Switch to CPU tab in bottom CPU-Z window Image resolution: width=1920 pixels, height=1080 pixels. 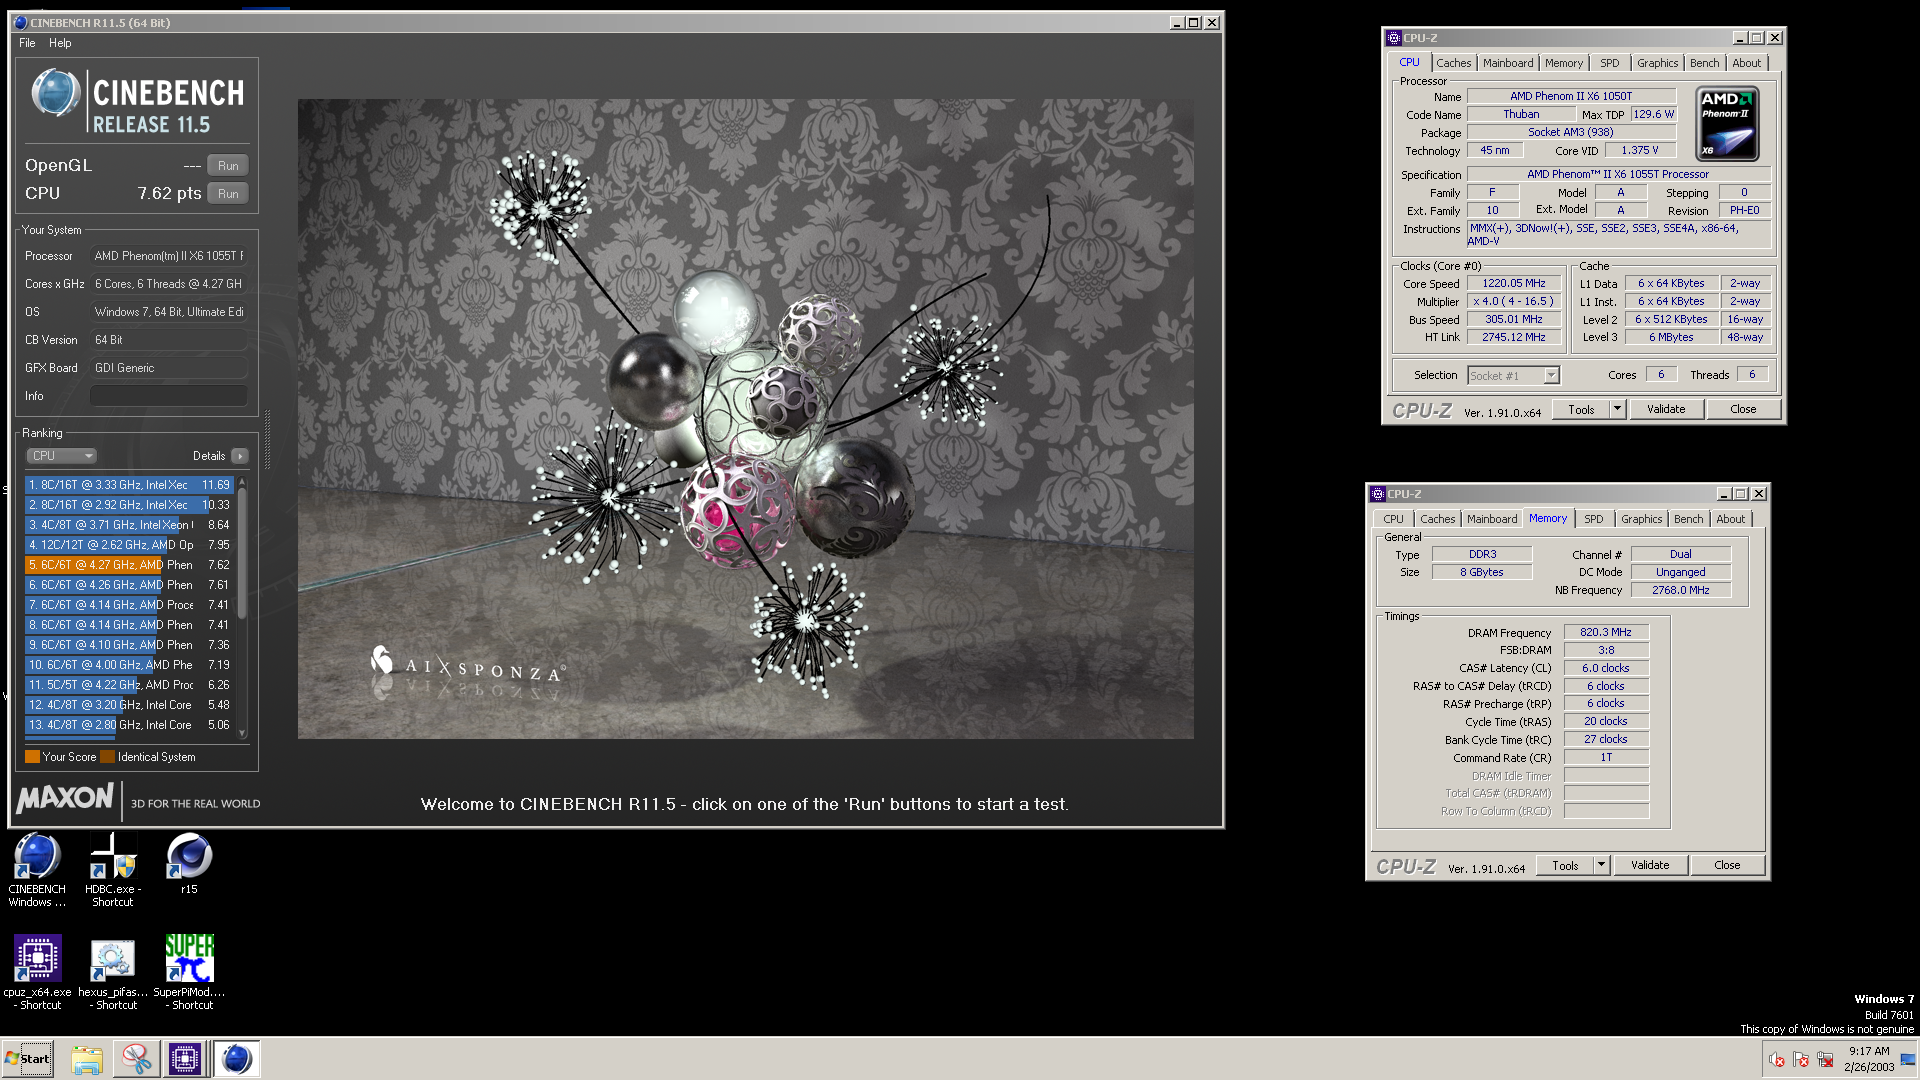pos(1393,519)
